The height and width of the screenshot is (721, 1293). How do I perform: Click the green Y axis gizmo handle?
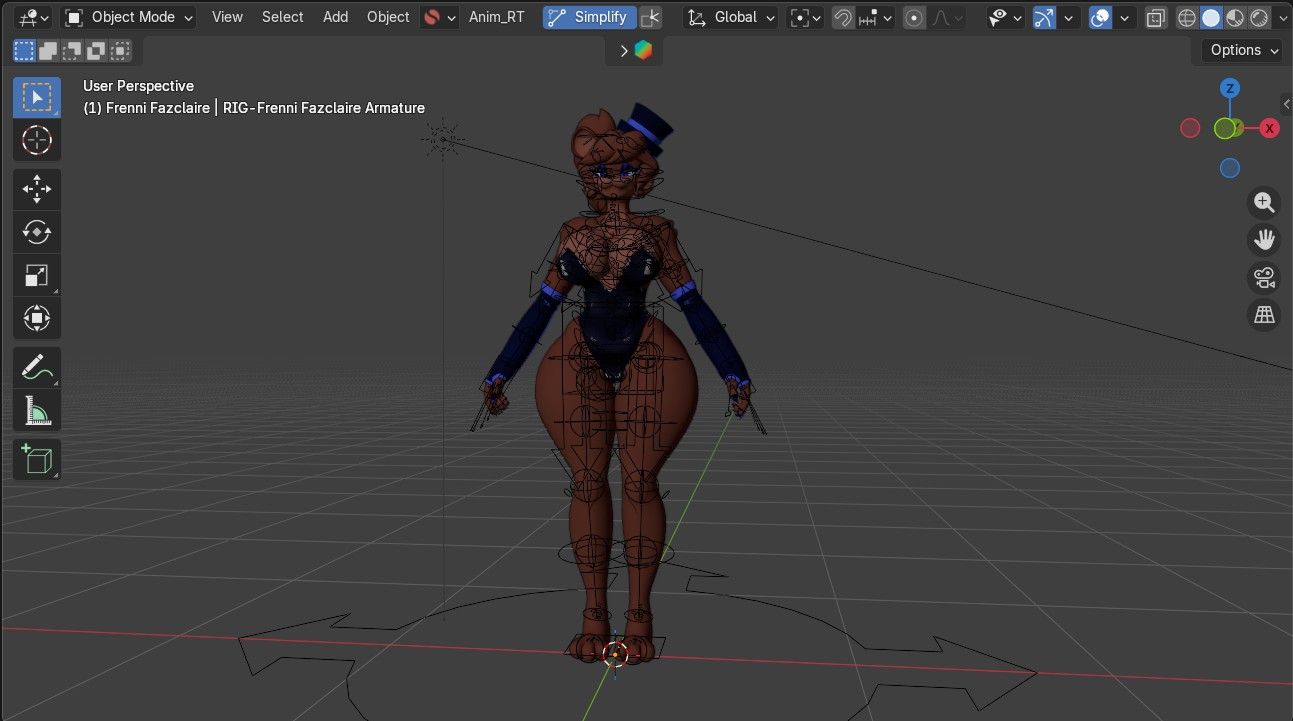pos(1225,128)
